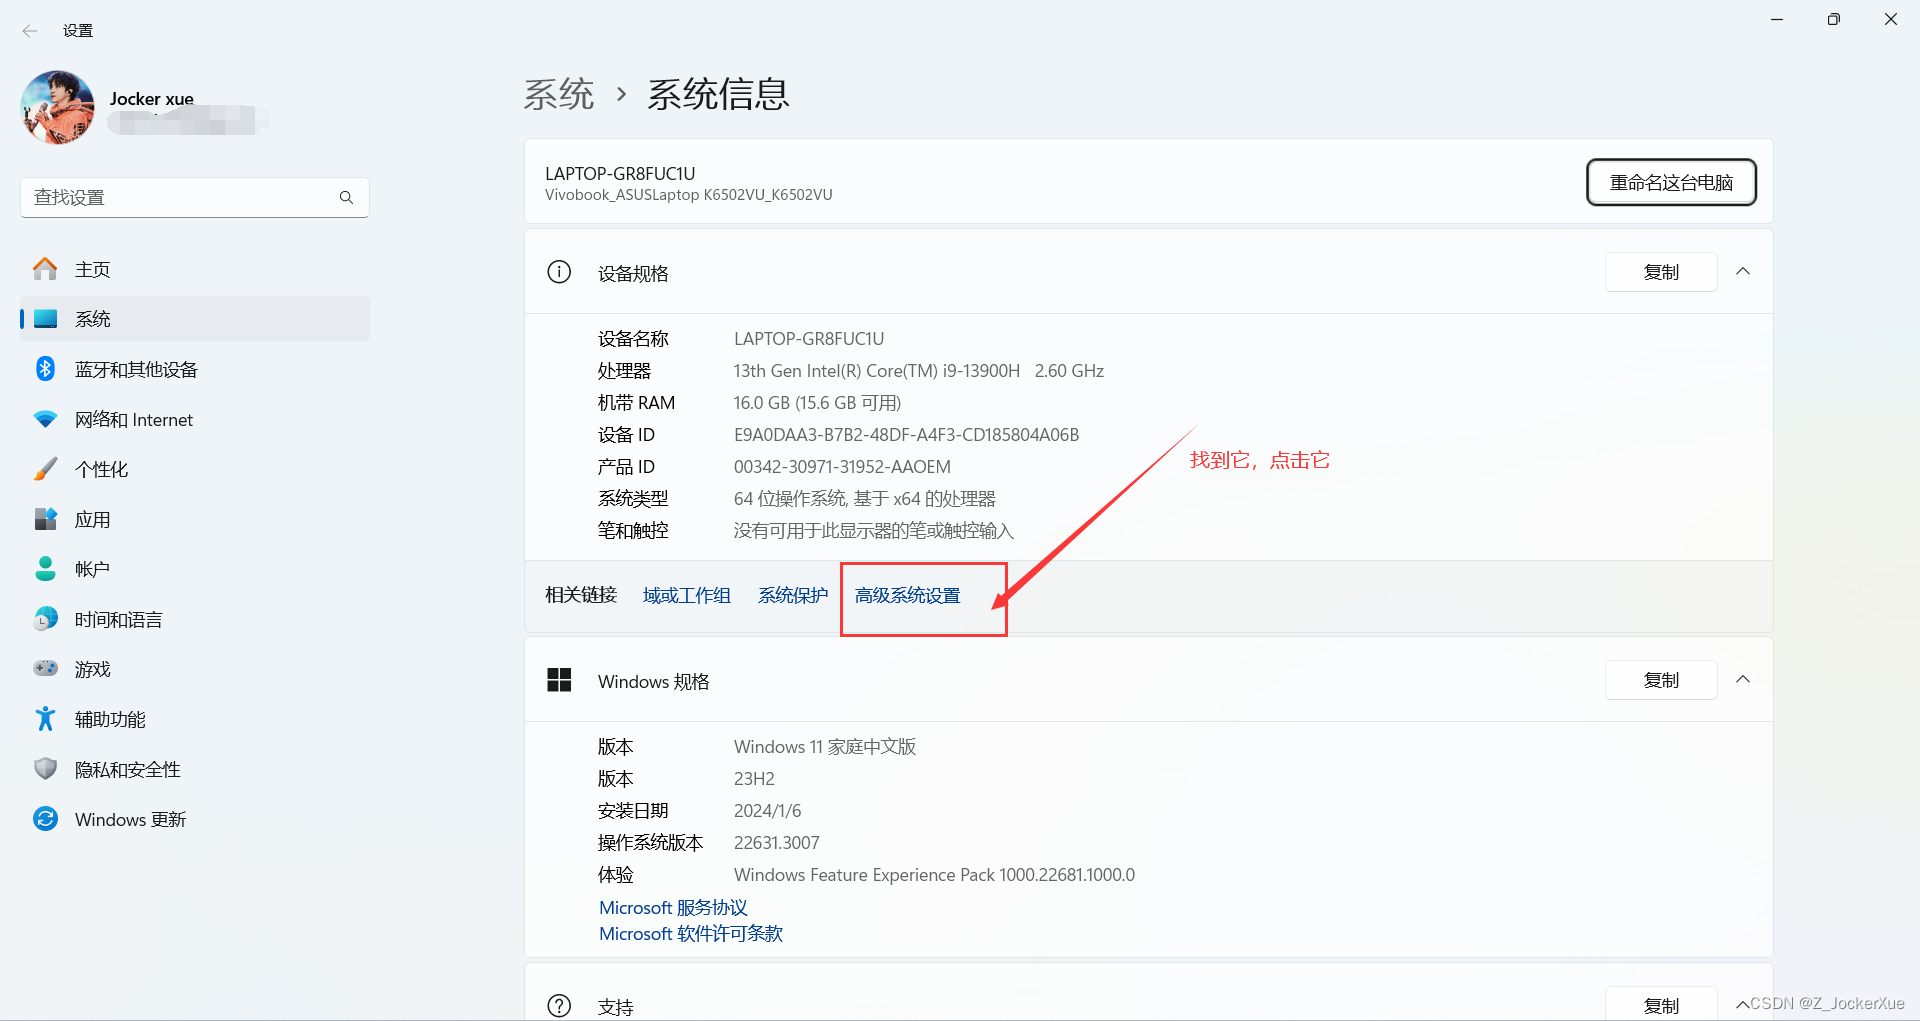Open the 高级系统设置 link
The image size is (1920, 1021).
point(907,596)
